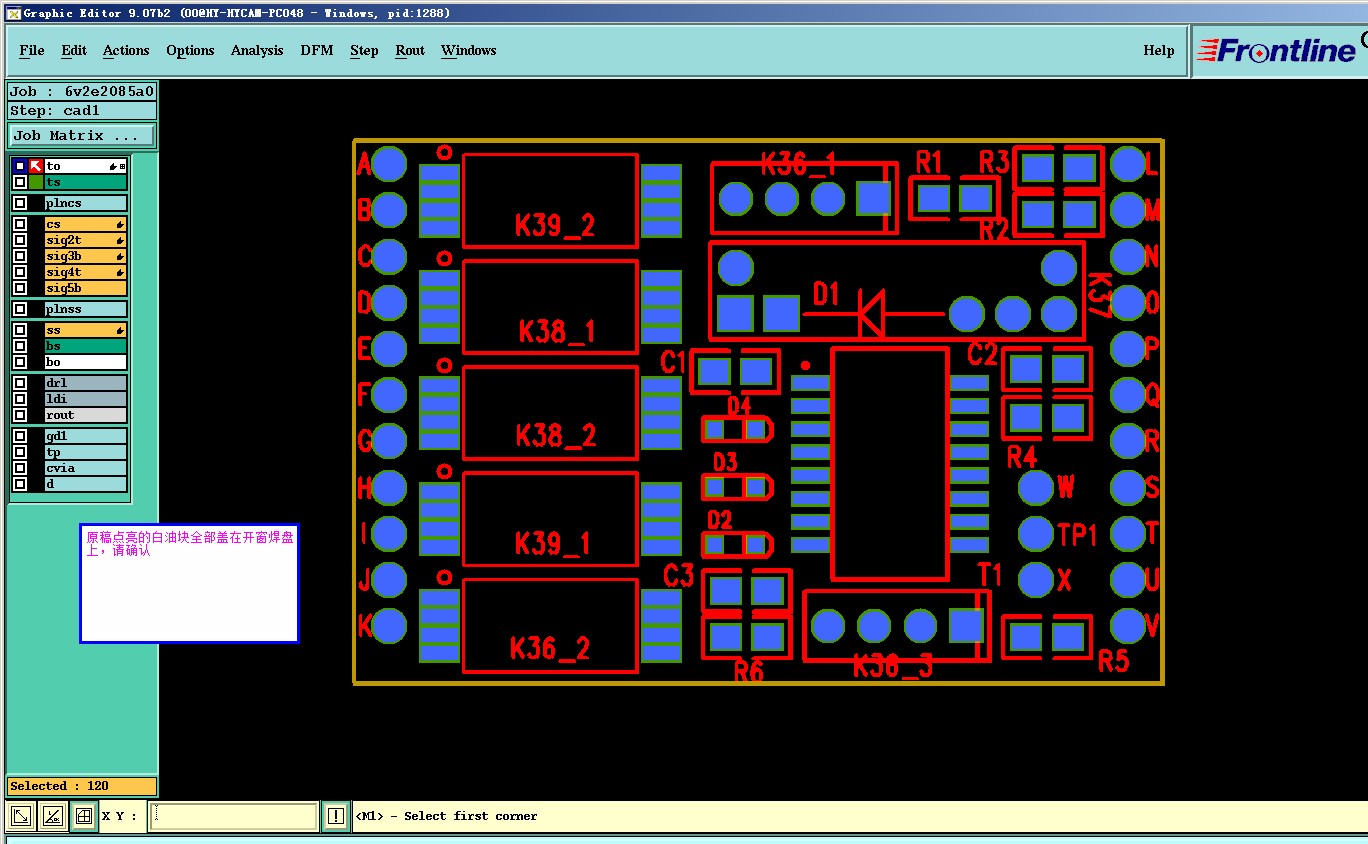Open the Step menu

click(364, 51)
